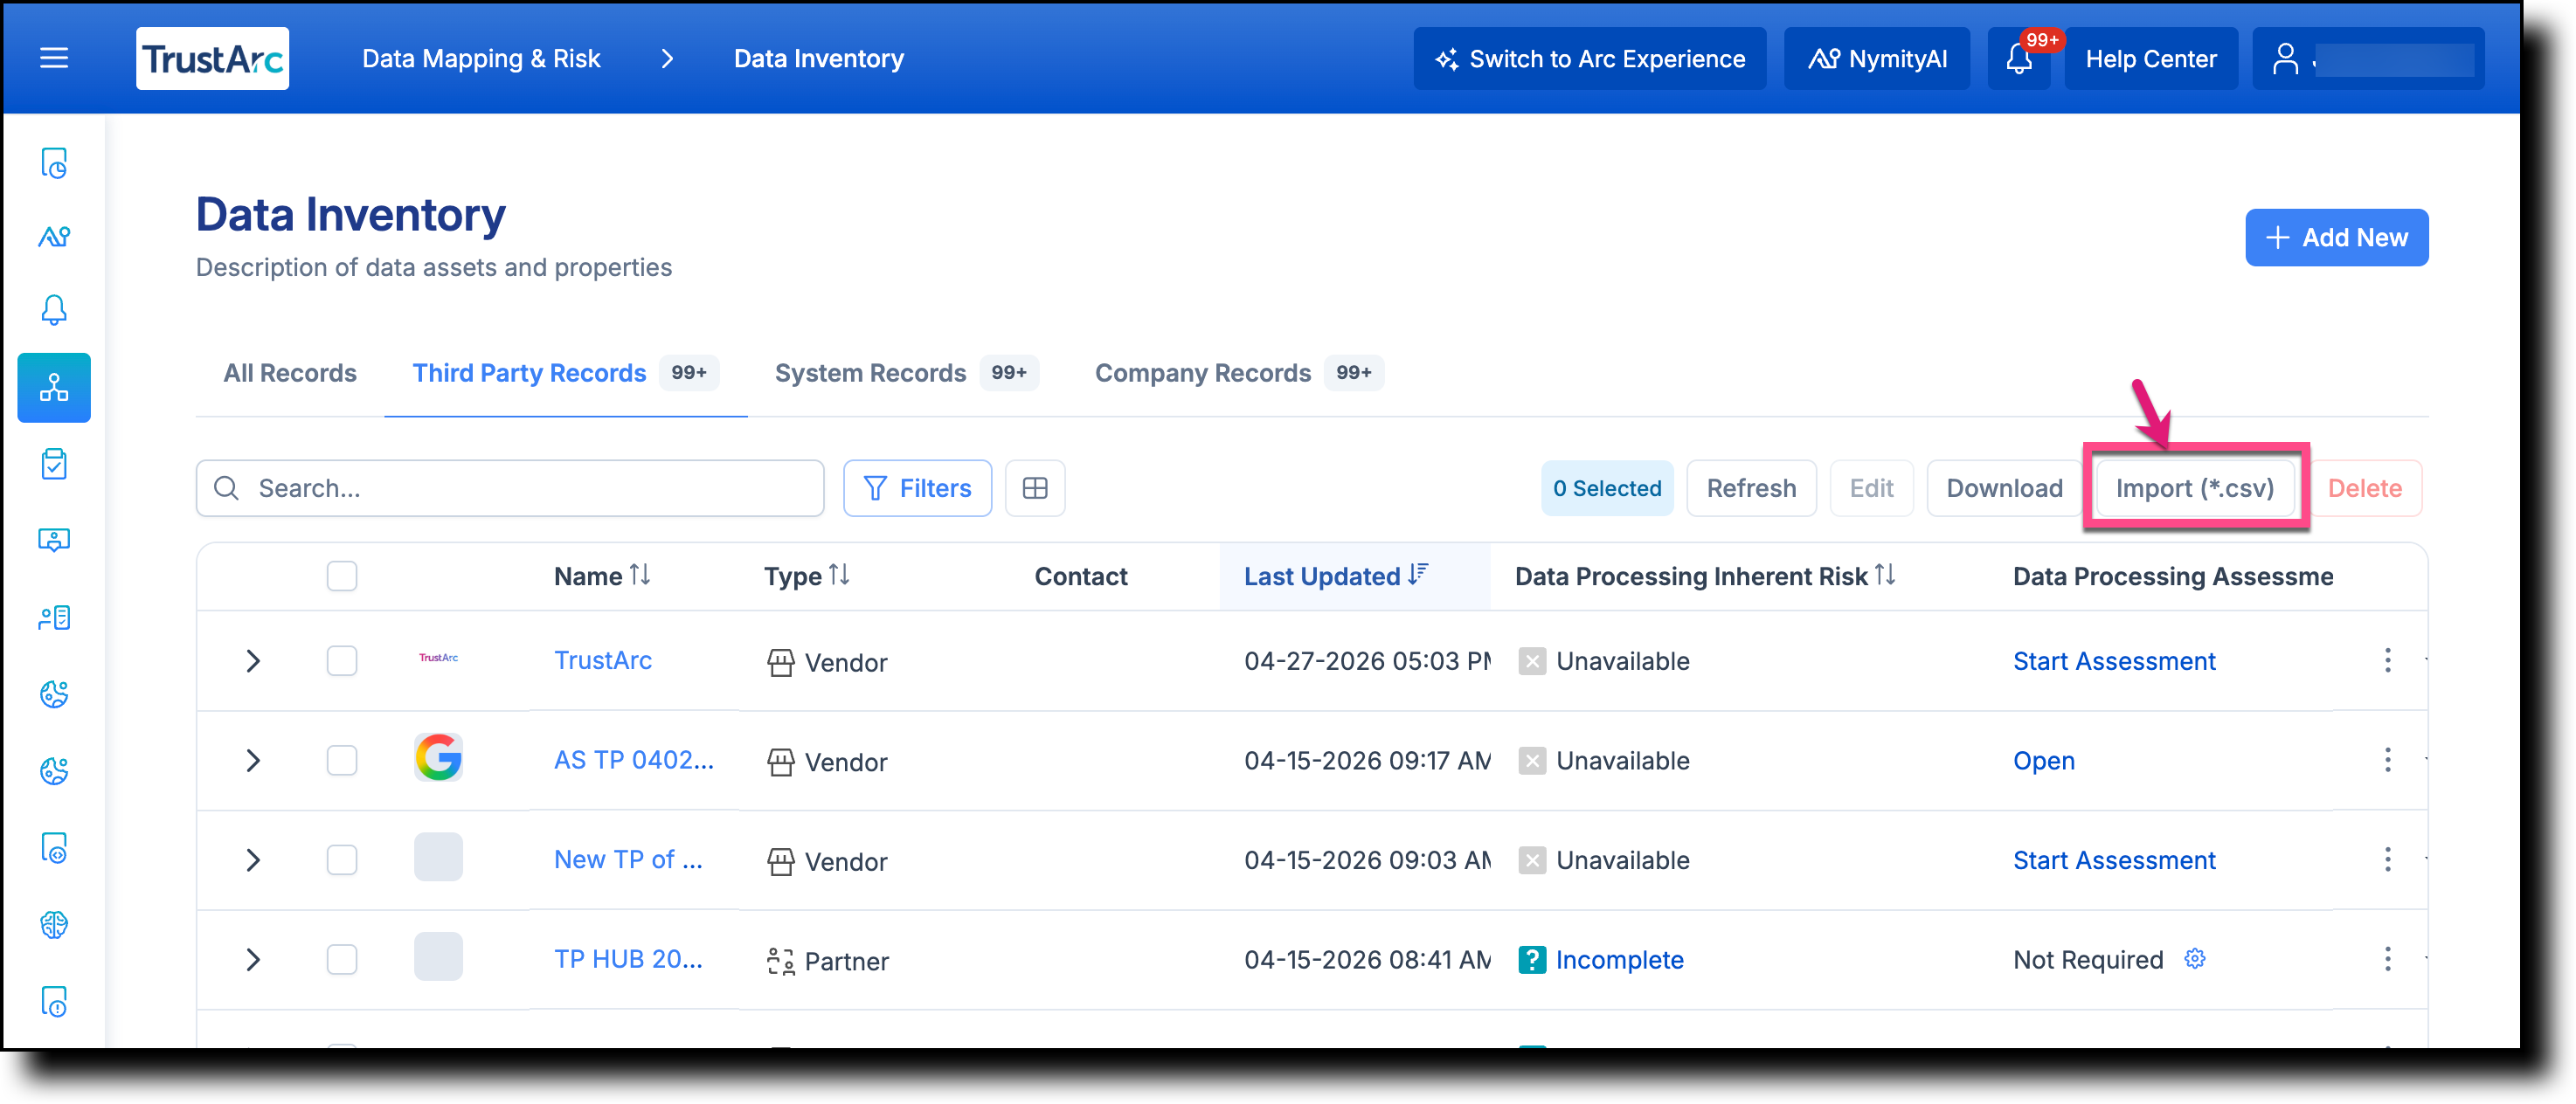The height and width of the screenshot is (1104, 2576).
Task: Click the Data Inventory breadcrumb
Action: pos(818,59)
